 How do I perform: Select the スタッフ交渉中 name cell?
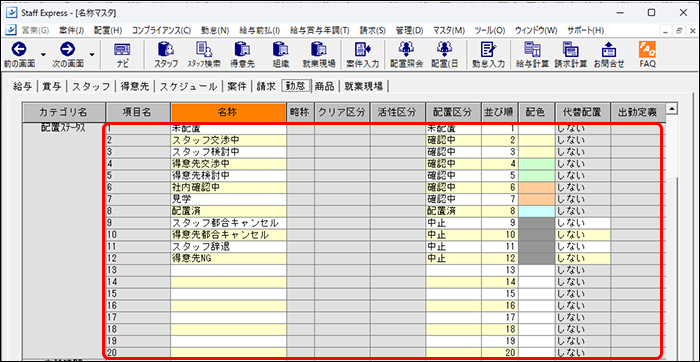(228, 140)
